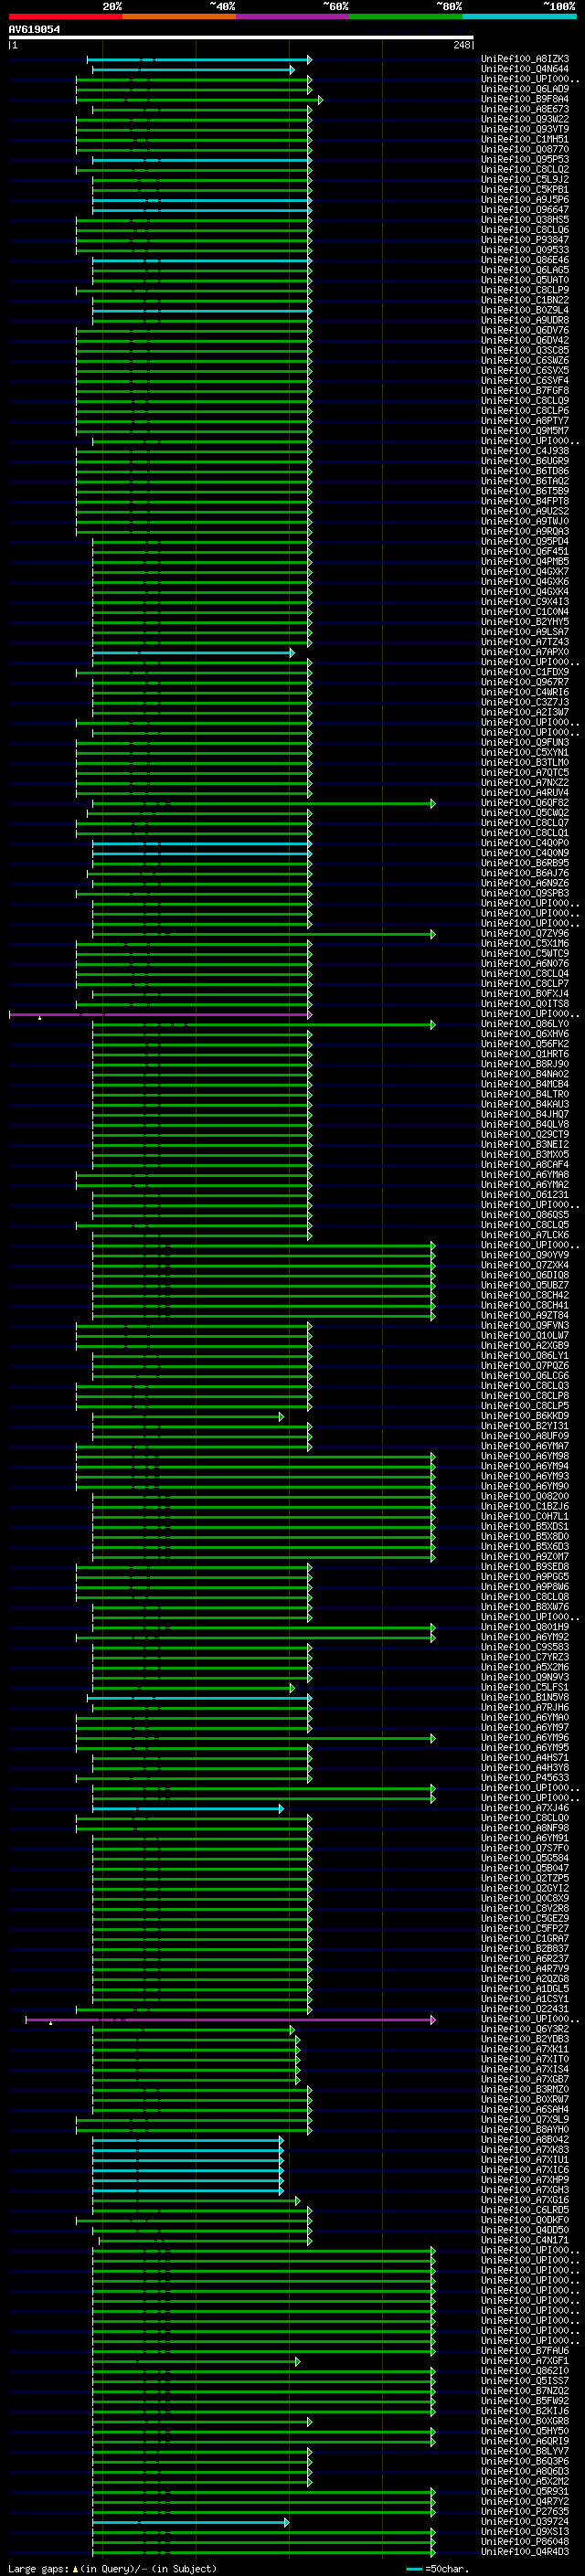The image size is (585, 2576).
Task: Select hit label UniRef100_O96647
Action: coord(525,210)
